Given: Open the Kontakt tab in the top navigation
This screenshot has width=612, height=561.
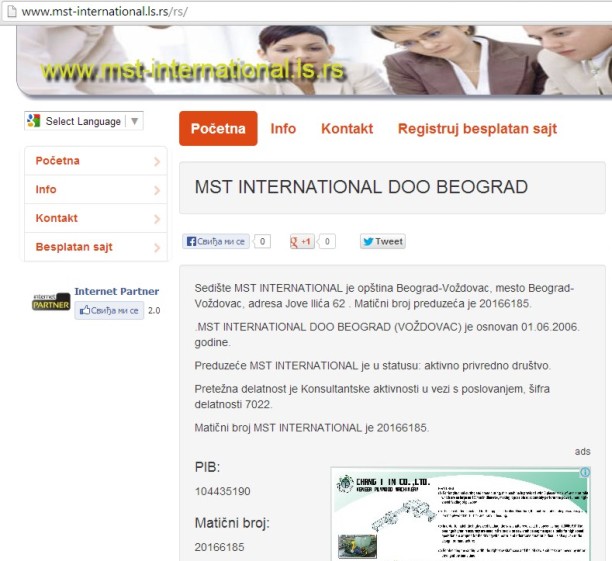Looking at the screenshot, I should tap(347, 128).
